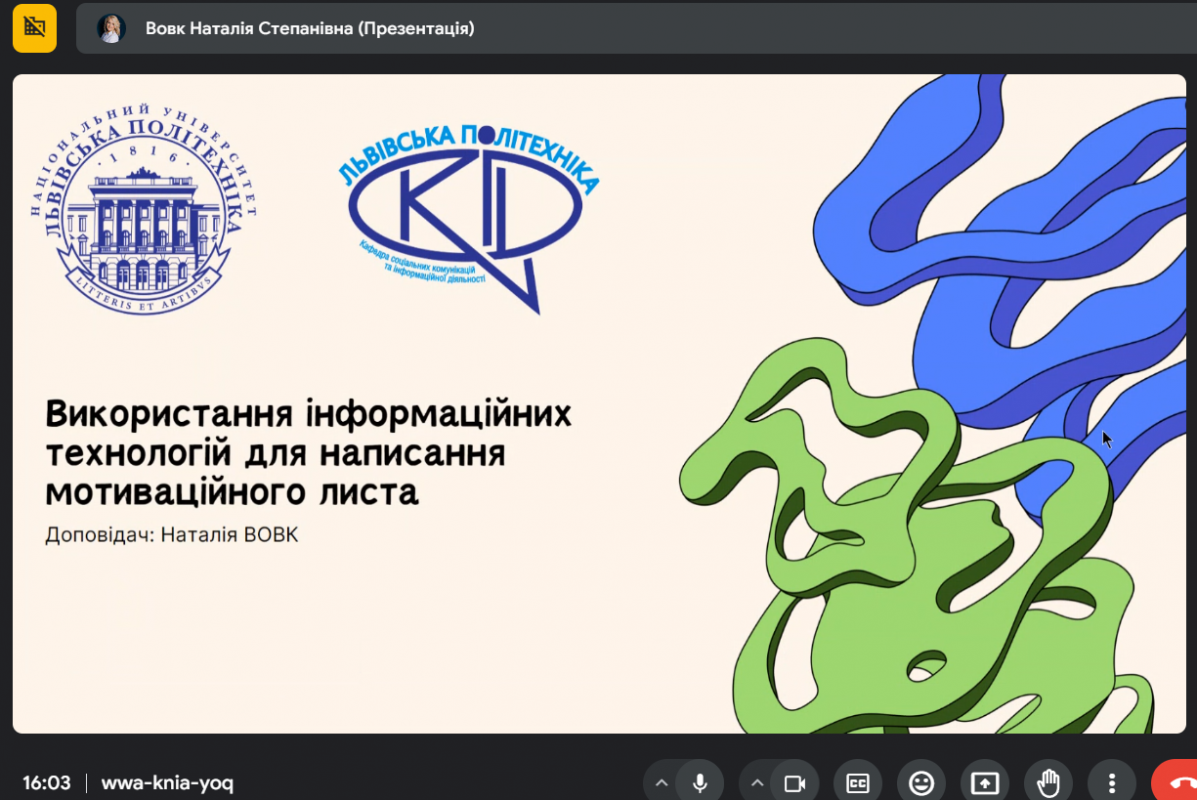Viewport: 1197px width, 800px height.
Task: Open more options with the three-dot icon
Action: pyautogui.click(x=1111, y=782)
